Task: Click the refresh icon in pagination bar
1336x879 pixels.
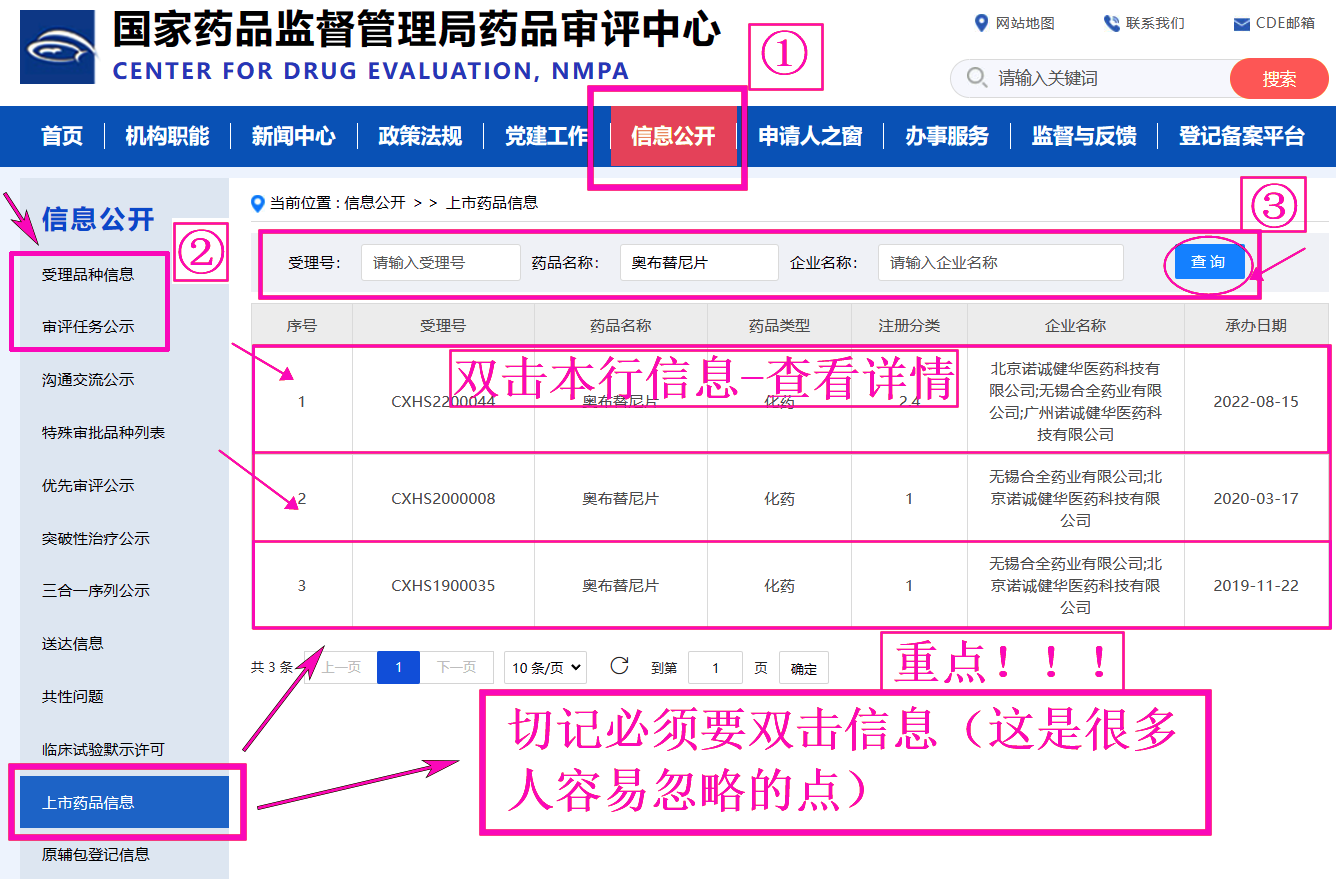Action: 619,667
